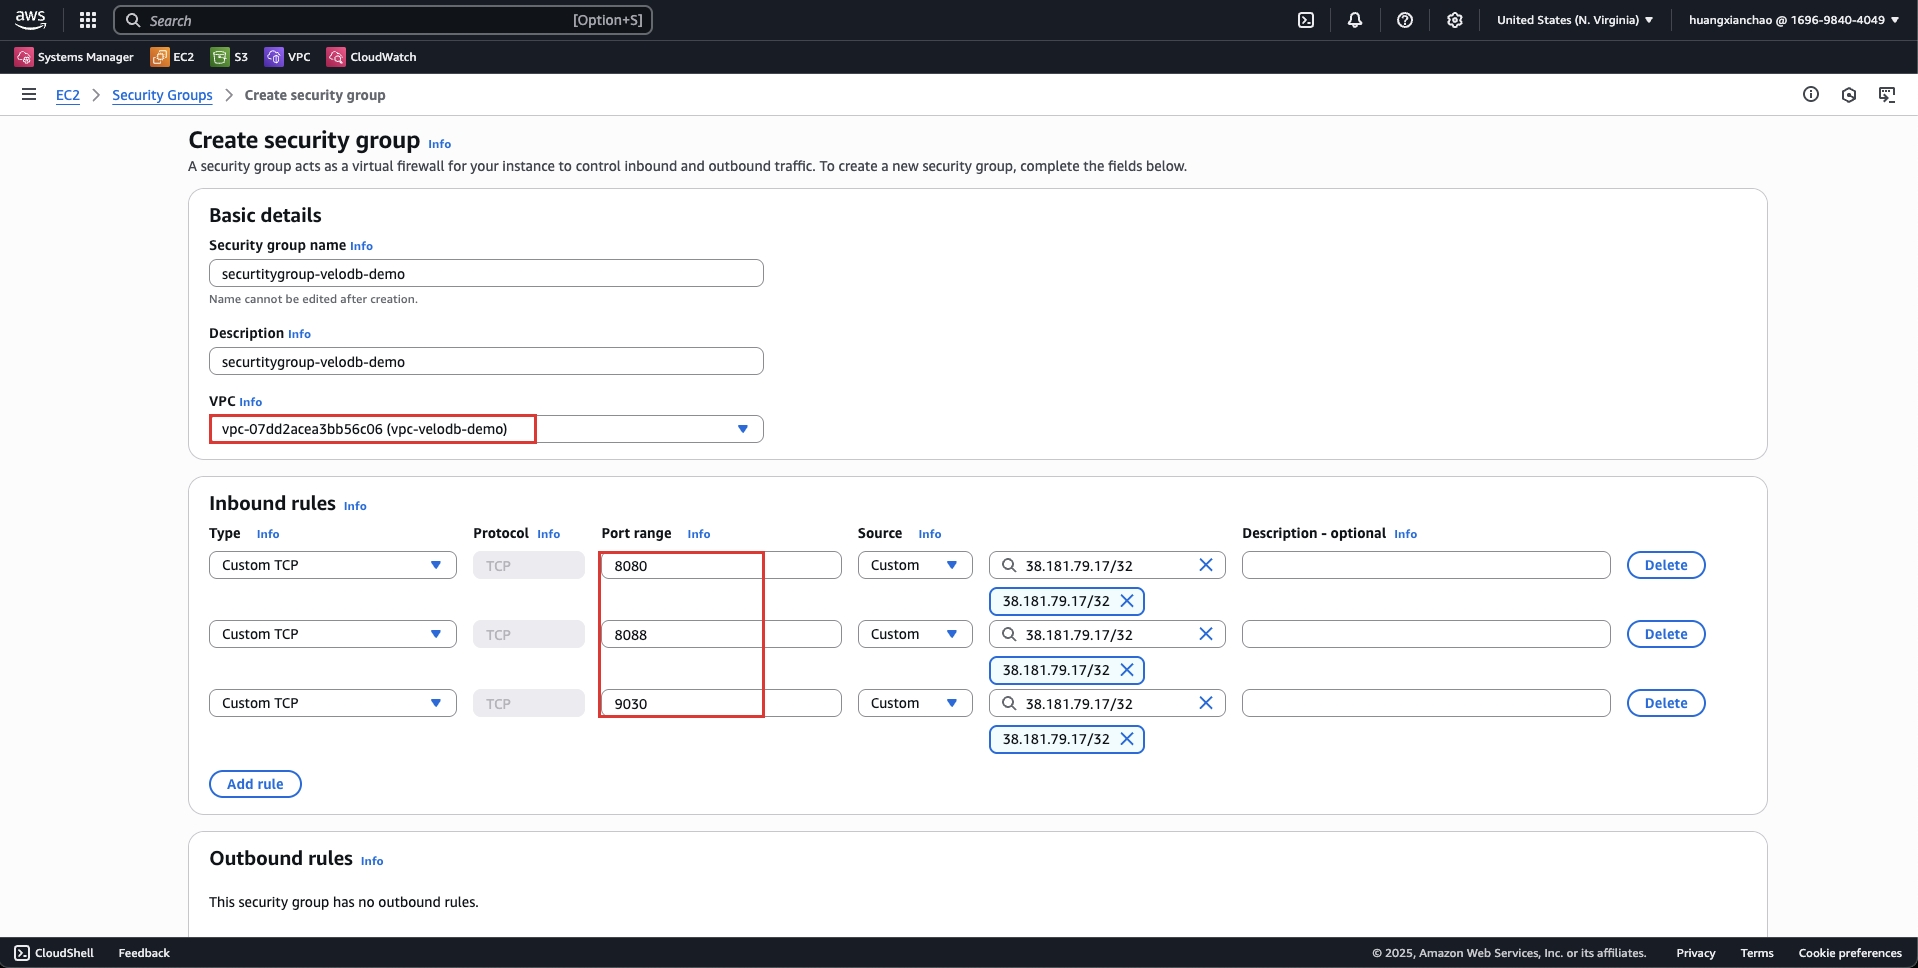
Task: Go to EC2 breadcrumb
Action: point(68,95)
